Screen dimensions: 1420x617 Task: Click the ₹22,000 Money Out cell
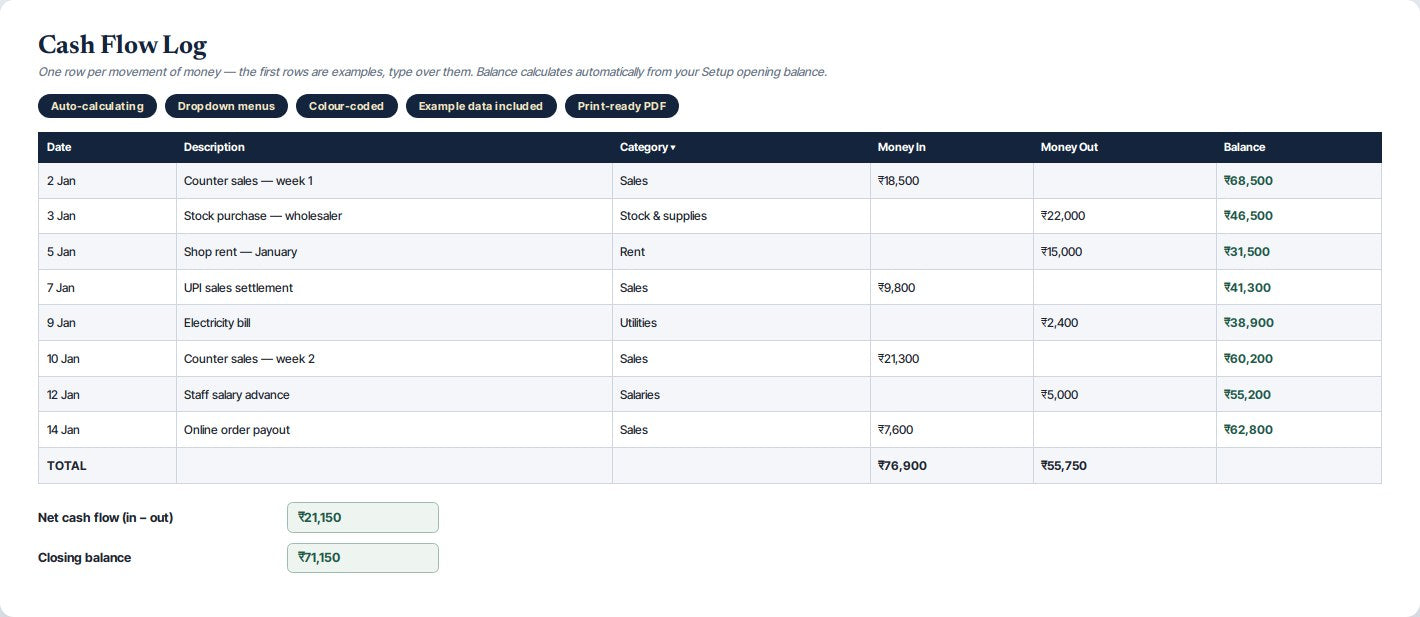1124,216
